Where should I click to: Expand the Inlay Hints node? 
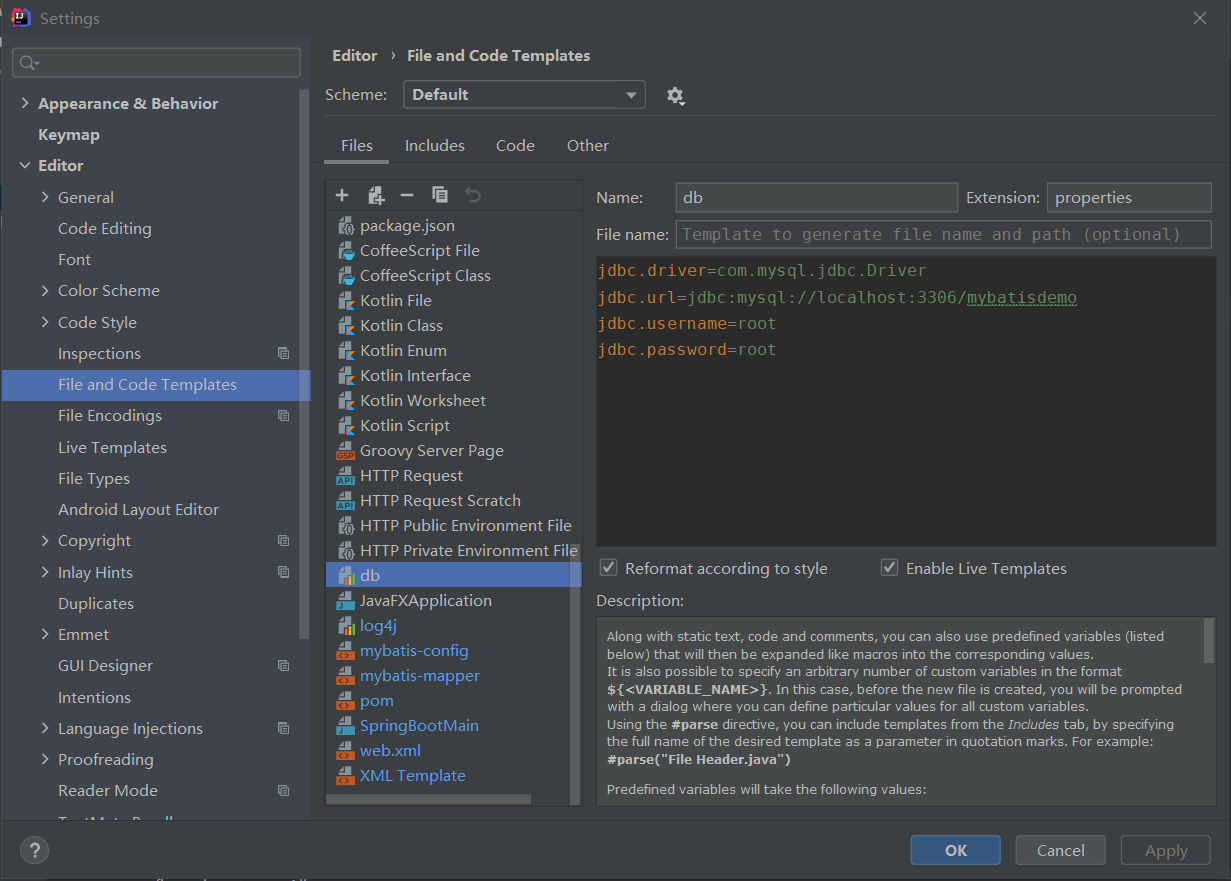coord(45,572)
